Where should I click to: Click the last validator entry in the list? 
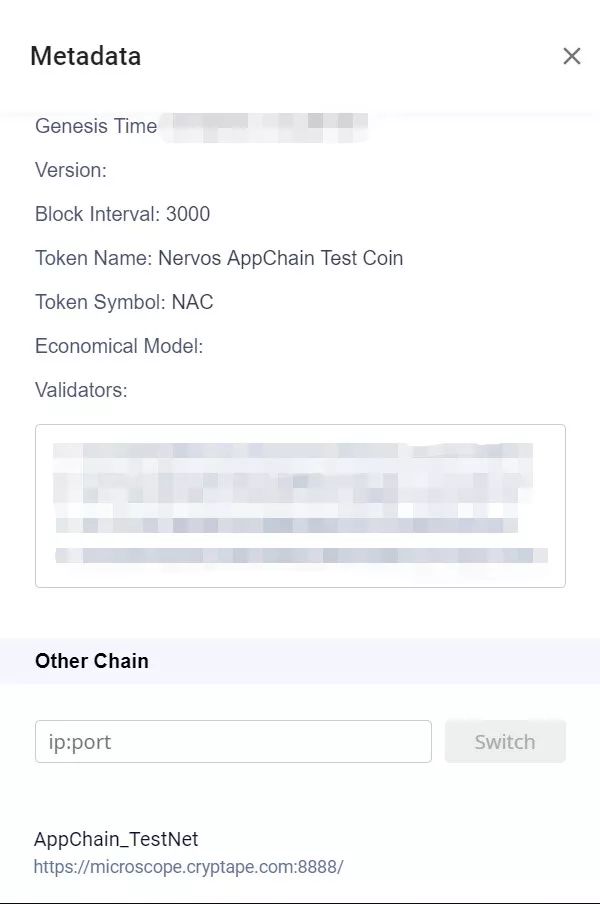pyautogui.click(x=300, y=555)
